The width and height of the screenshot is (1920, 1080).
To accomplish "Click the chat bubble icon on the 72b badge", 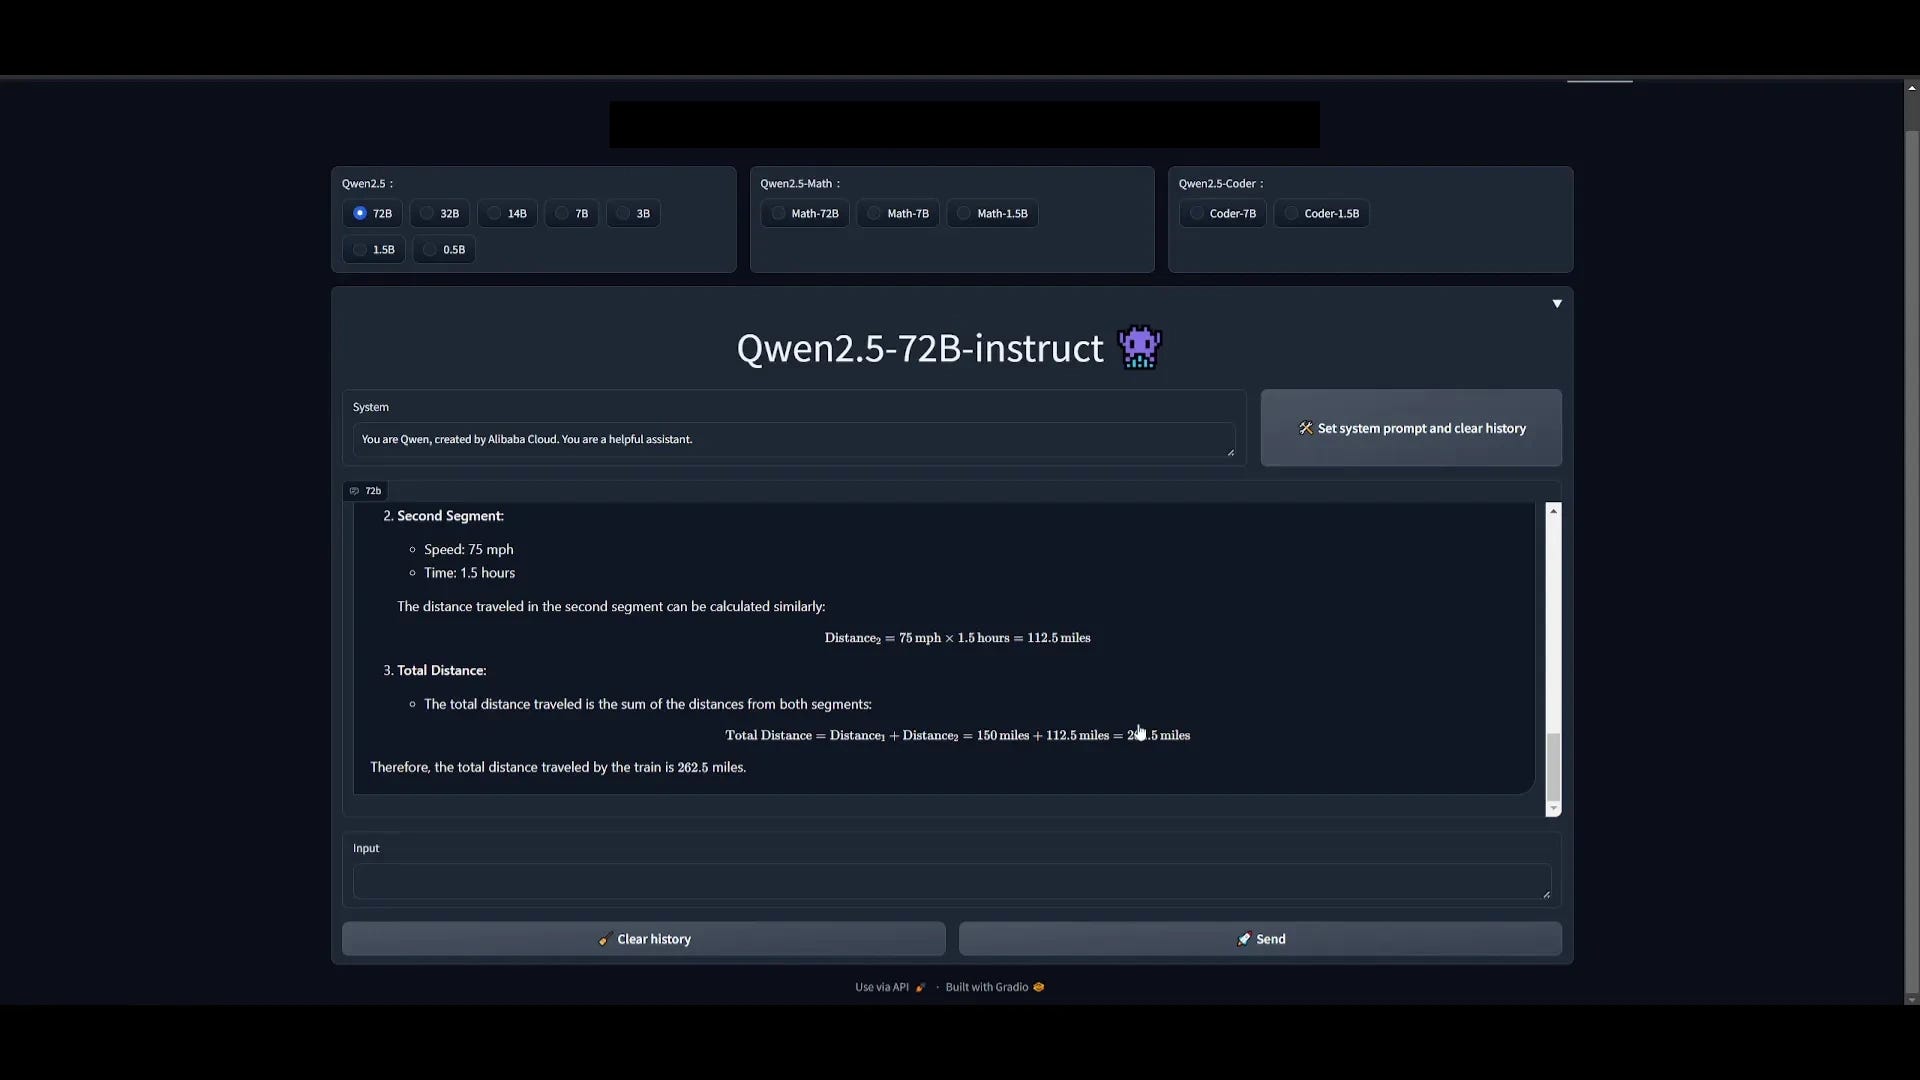I will click(x=354, y=490).
